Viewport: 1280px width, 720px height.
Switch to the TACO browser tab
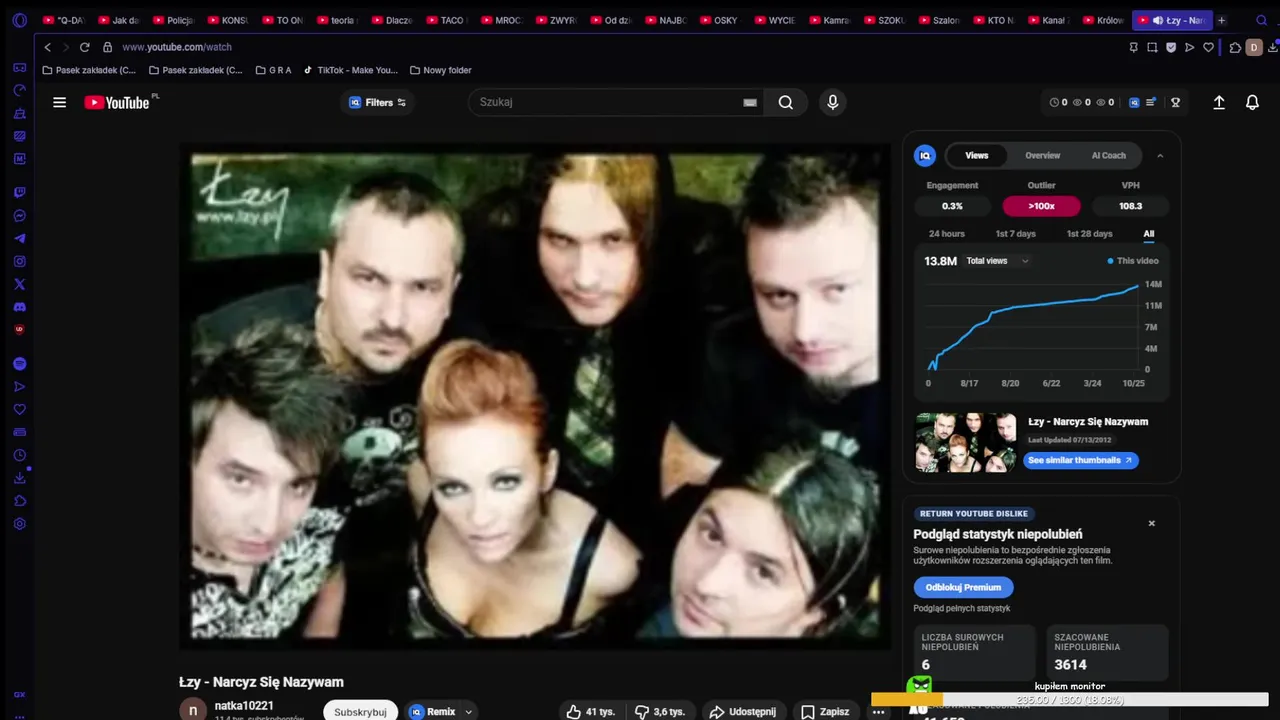pyautogui.click(x=446, y=20)
